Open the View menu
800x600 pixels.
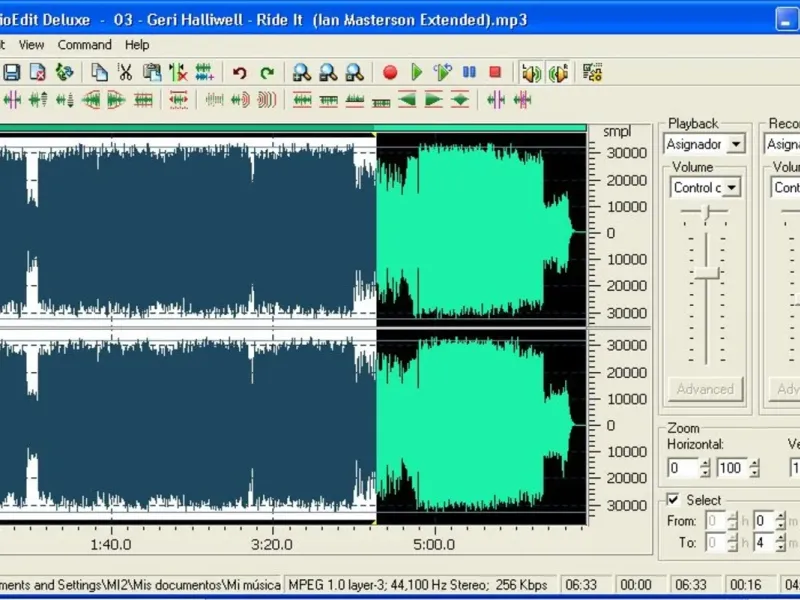31,45
